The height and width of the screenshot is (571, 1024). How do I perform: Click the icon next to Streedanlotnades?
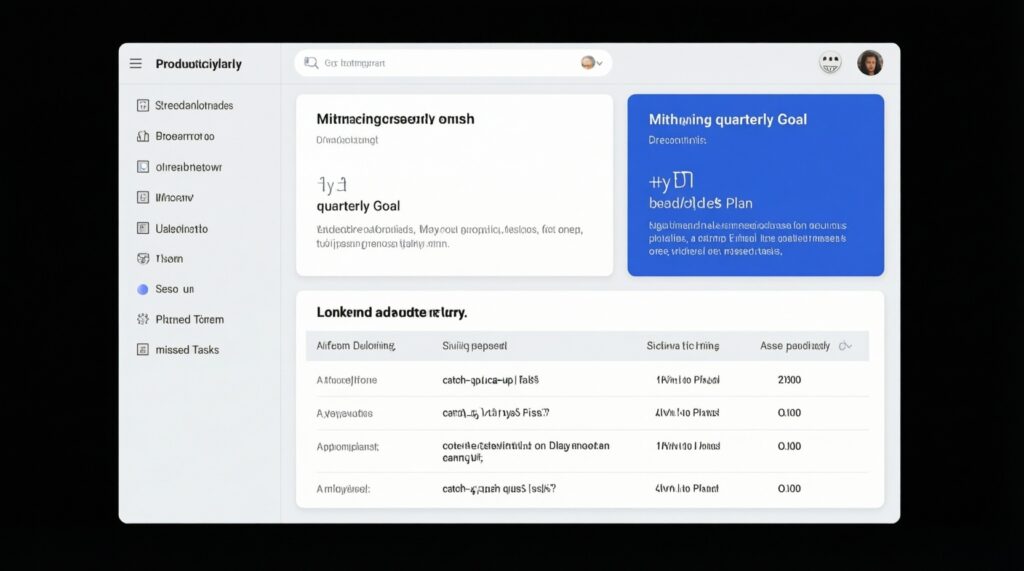click(142, 105)
